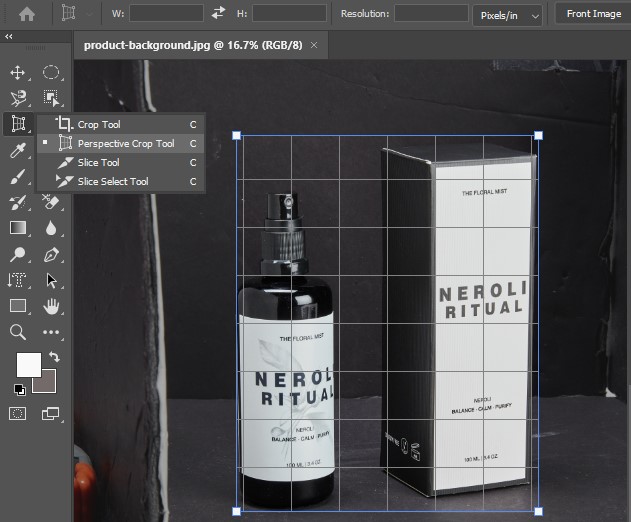Select the History Brush tool

click(18, 202)
